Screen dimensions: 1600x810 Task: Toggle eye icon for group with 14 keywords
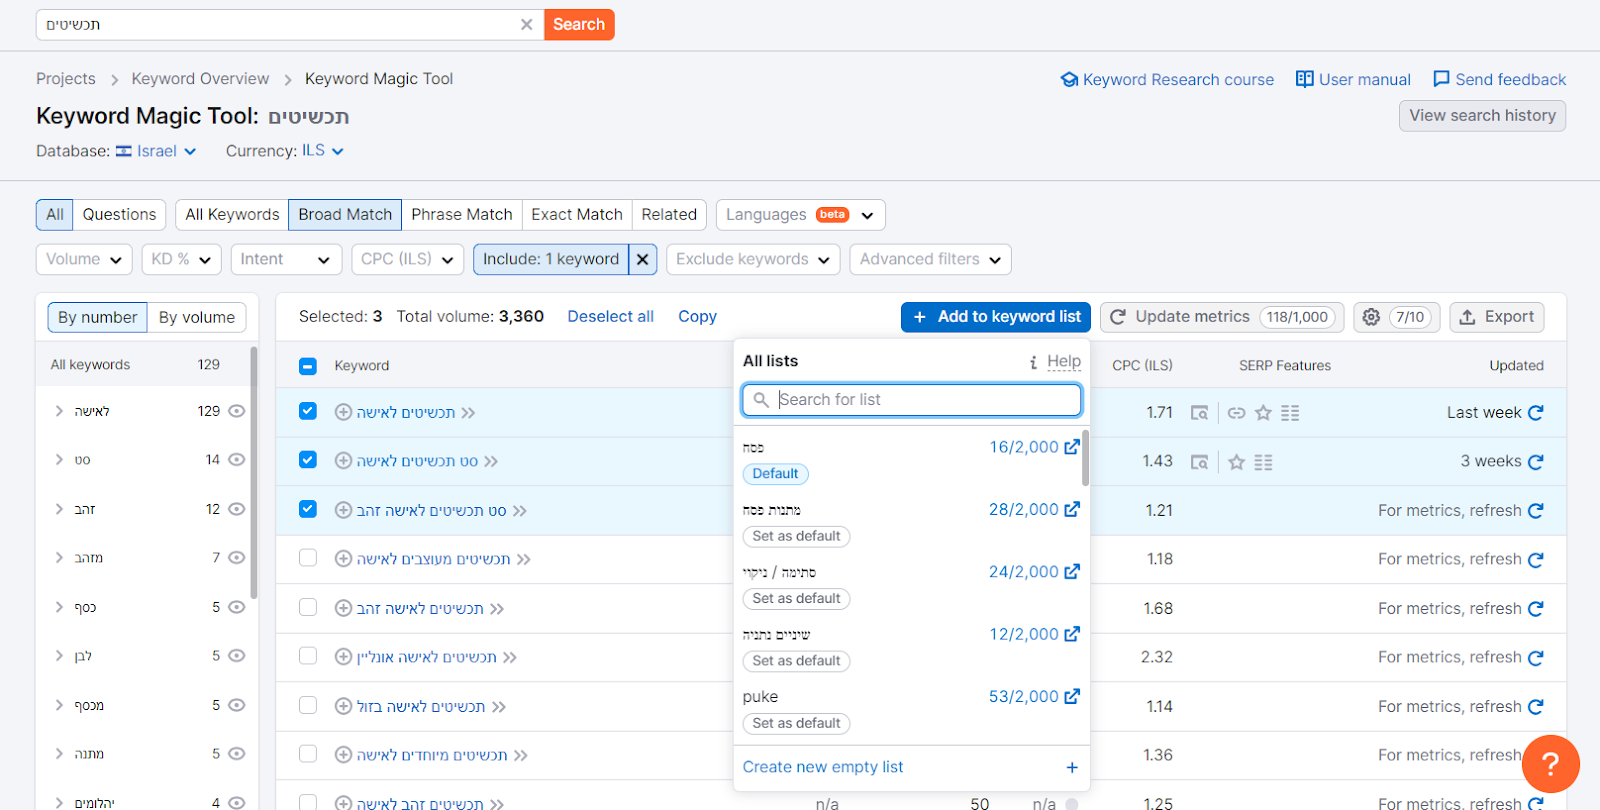click(236, 460)
